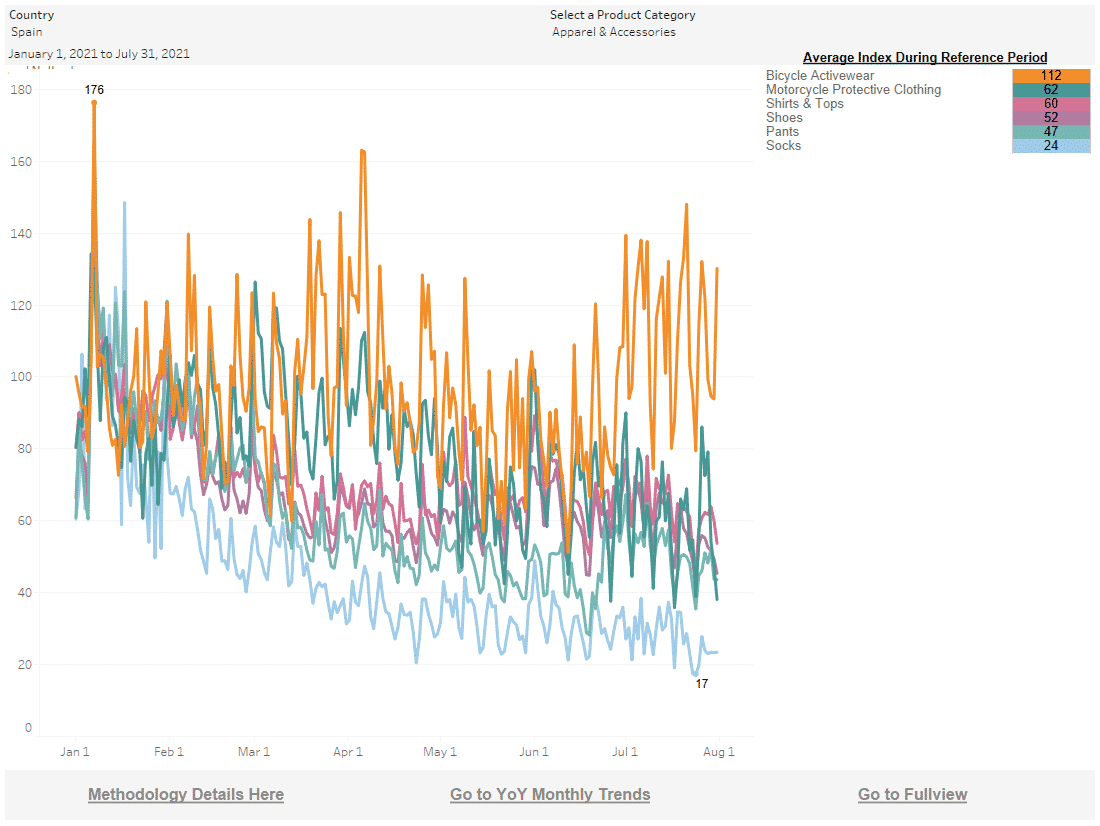The image size is (1100, 826).
Task: Go to YoY Monthly Trends
Action: point(550,794)
